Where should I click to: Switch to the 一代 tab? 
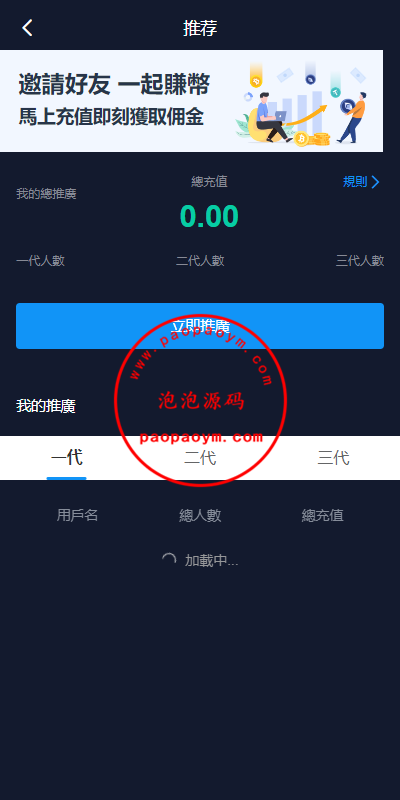[x=66, y=458]
